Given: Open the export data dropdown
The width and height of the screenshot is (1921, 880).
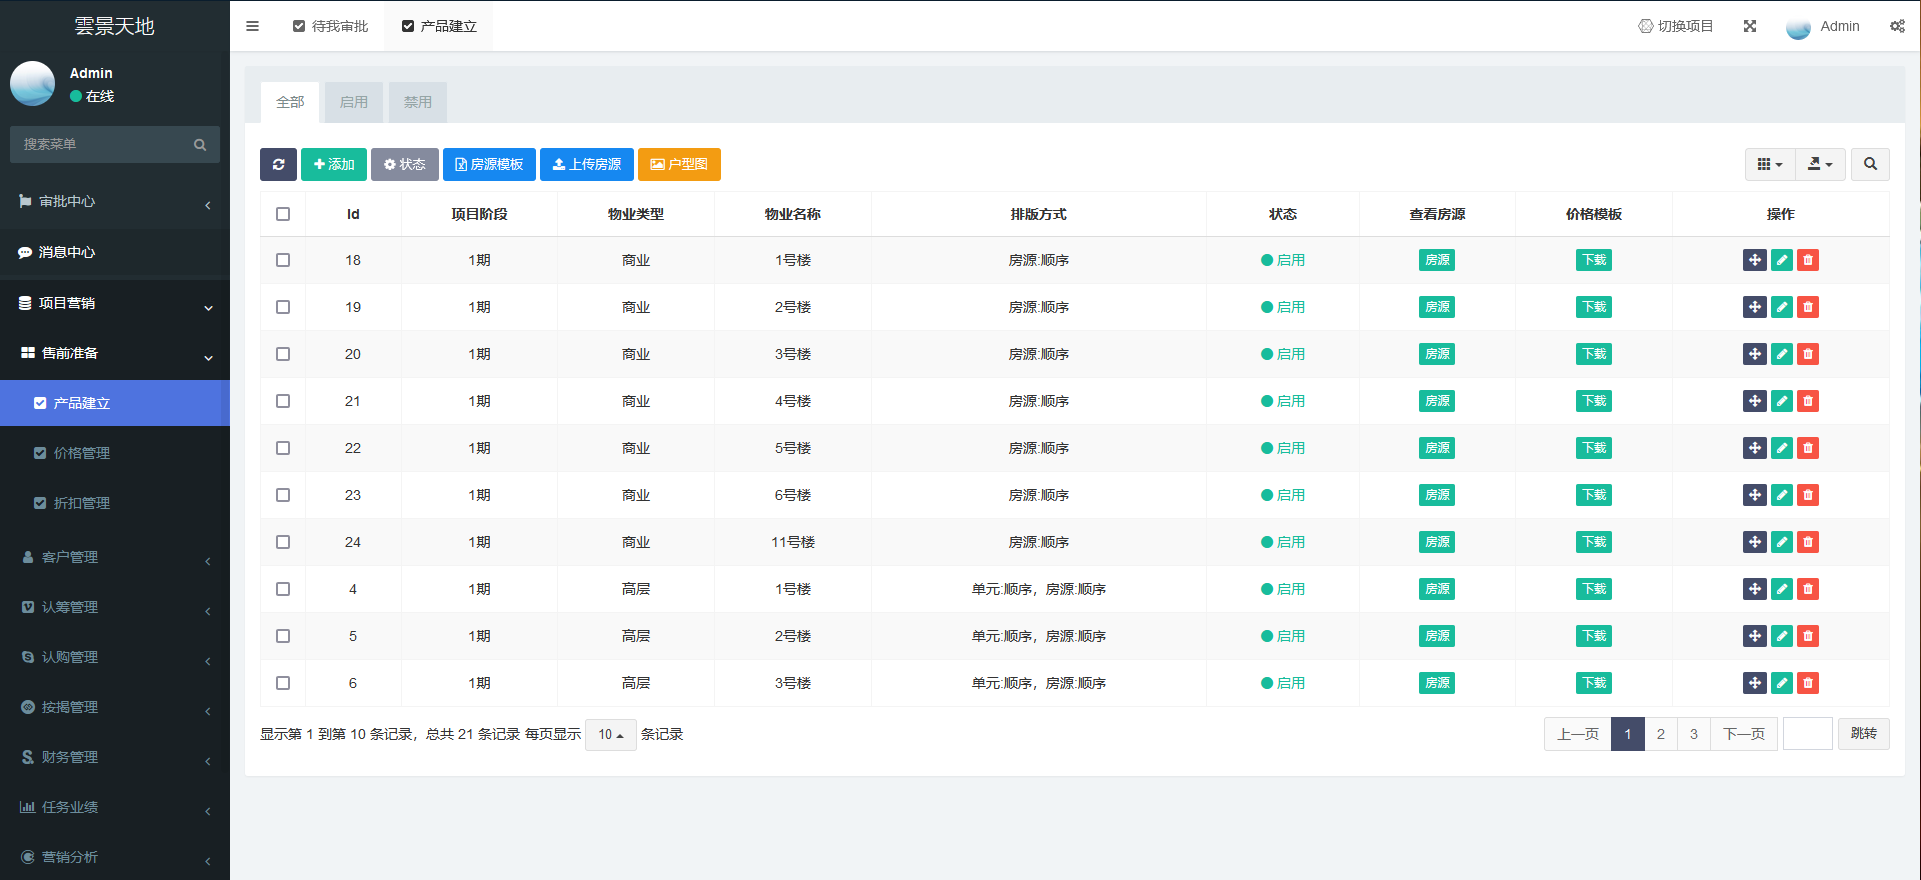Looking at the screenshot, I should [1820, 164].
